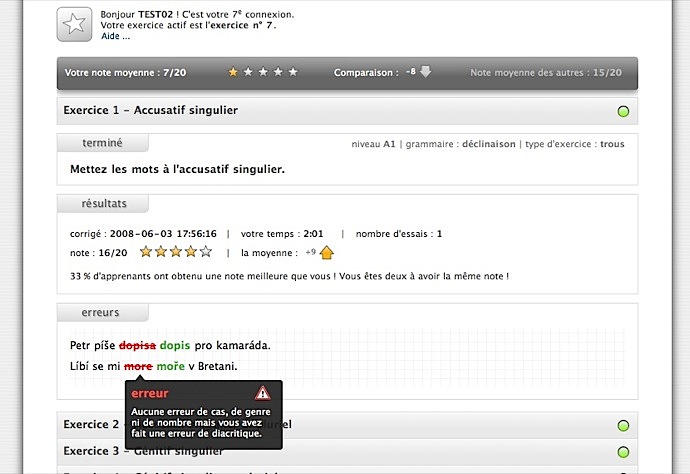
Task: Click the green status dot of Exercice 1
Action: (x=623, y=111)
